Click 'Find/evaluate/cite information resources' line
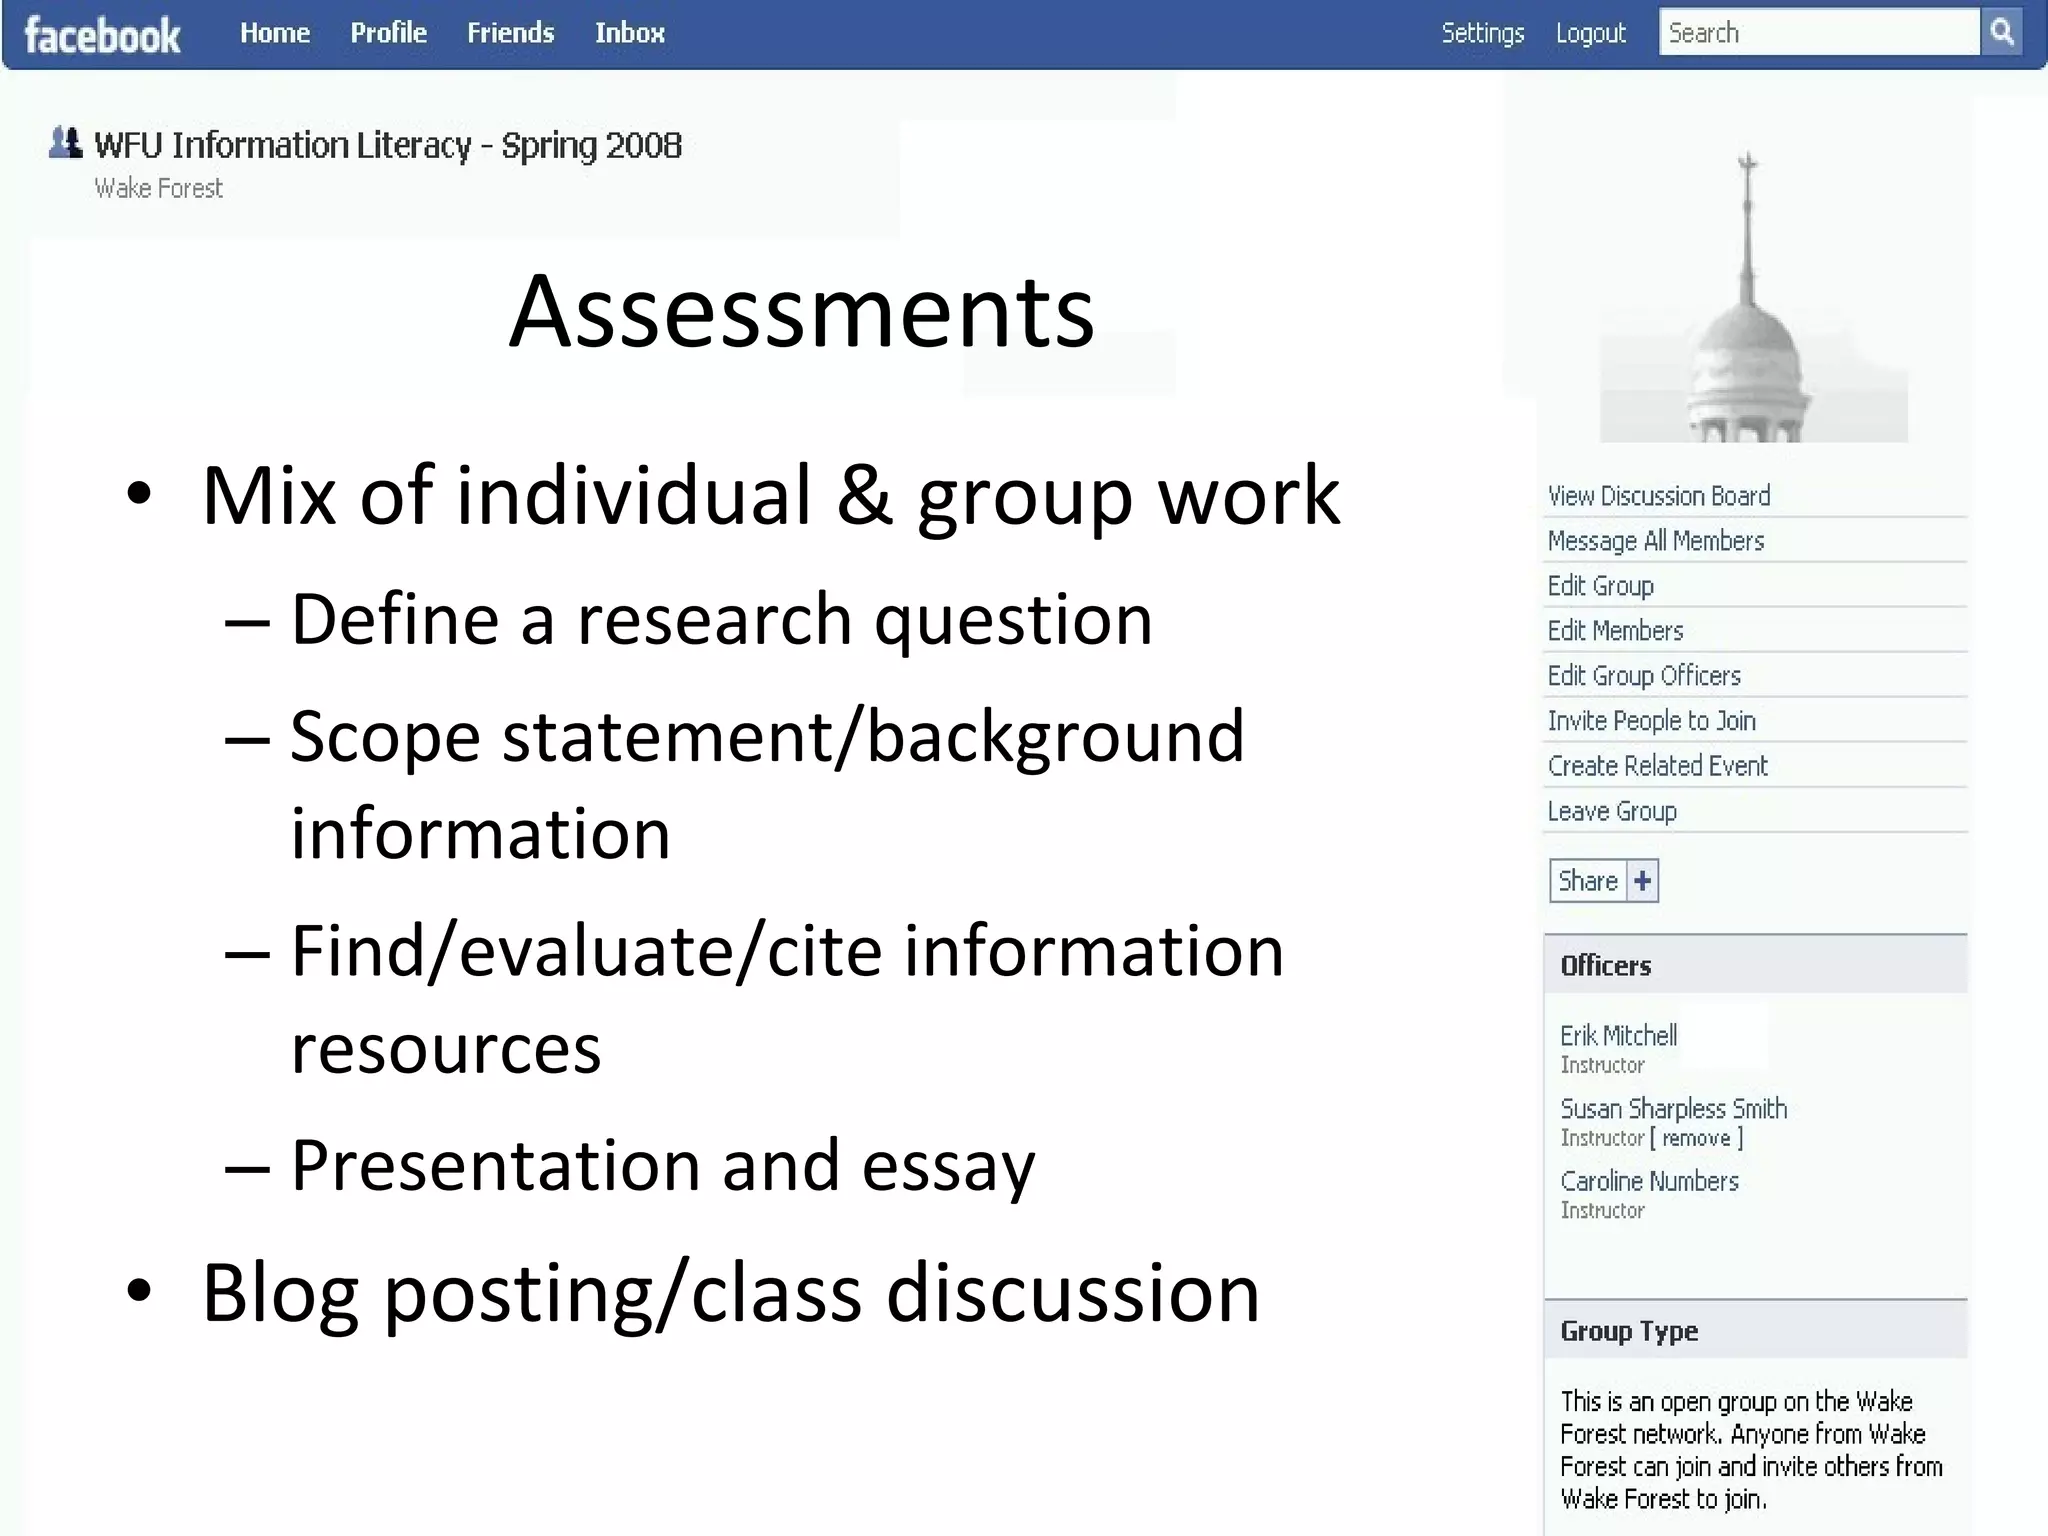 click(787, 998)
